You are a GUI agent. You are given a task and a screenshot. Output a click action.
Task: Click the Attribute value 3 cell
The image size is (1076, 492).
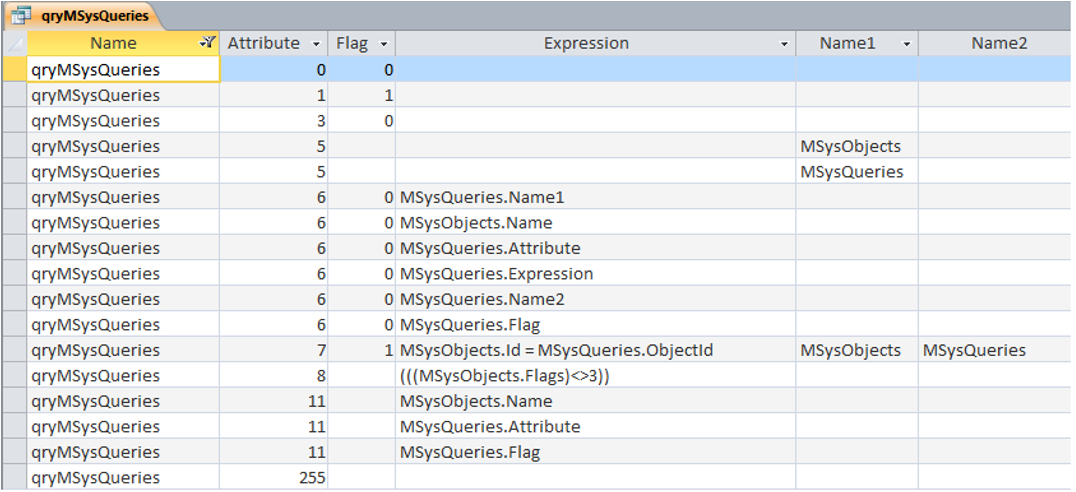[x=274, y=121]
